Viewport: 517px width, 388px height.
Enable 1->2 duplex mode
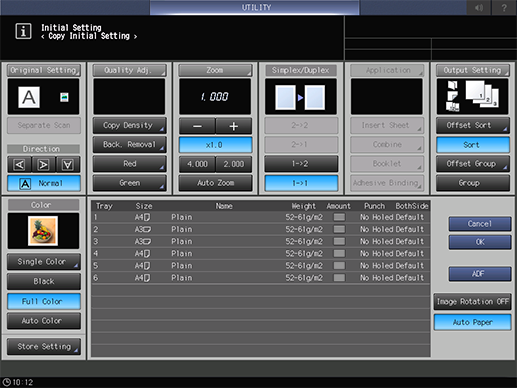[301, 164]
